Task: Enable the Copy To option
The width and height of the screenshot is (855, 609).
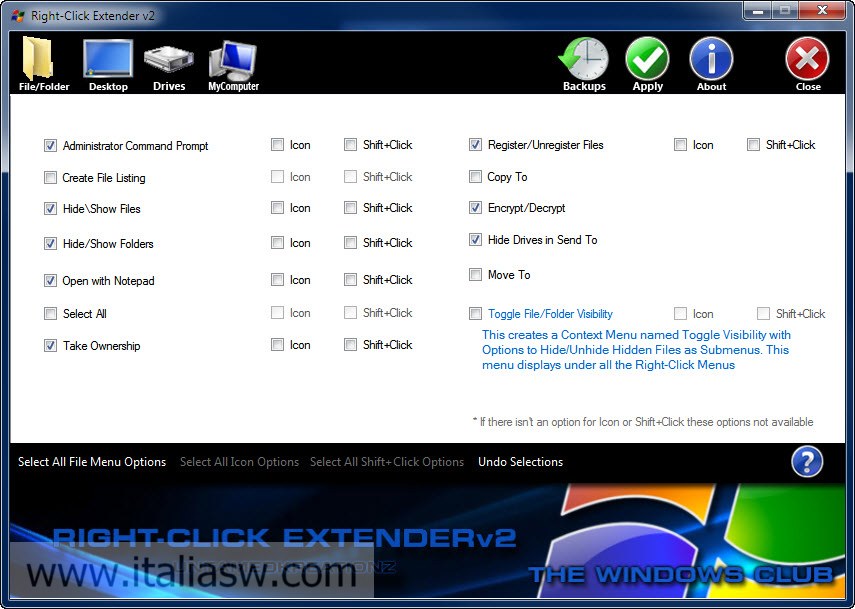Action: (475, 177)
